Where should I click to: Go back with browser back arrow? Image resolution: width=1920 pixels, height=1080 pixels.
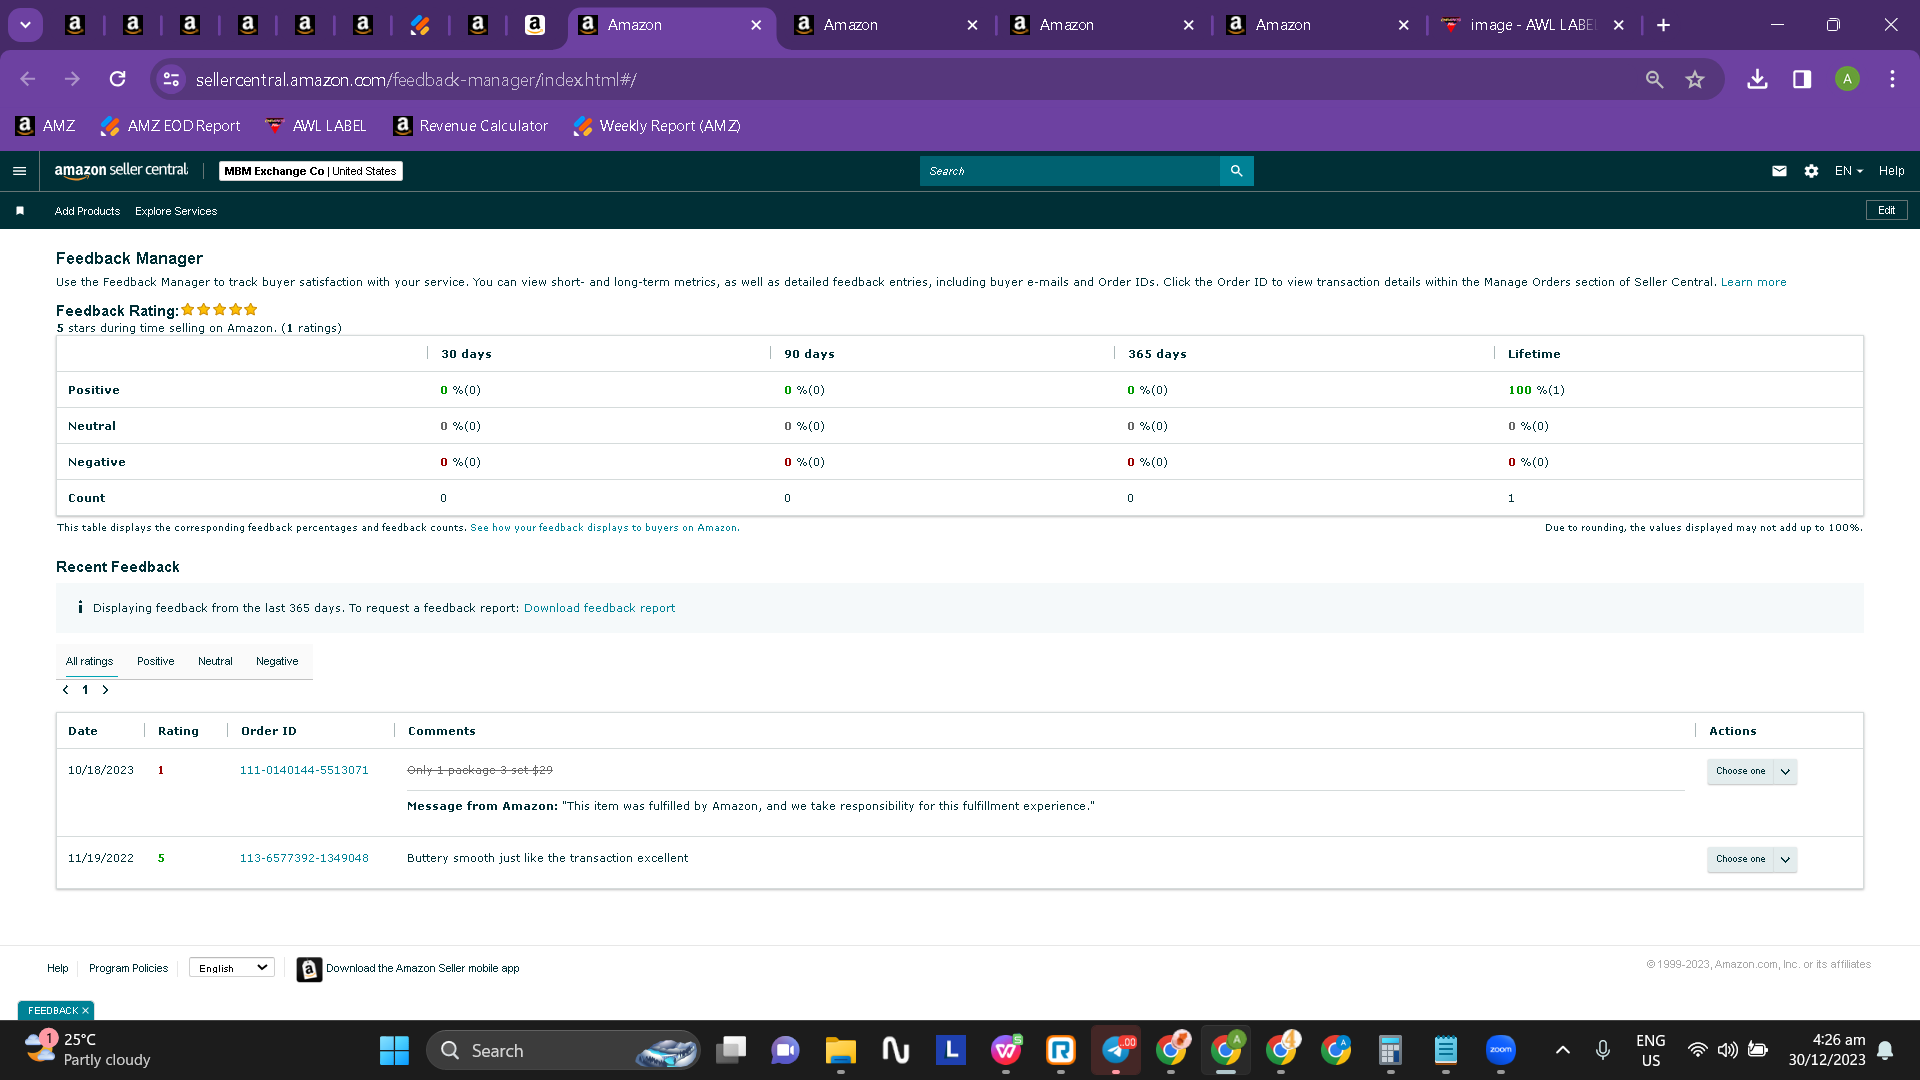coord(28,79)
